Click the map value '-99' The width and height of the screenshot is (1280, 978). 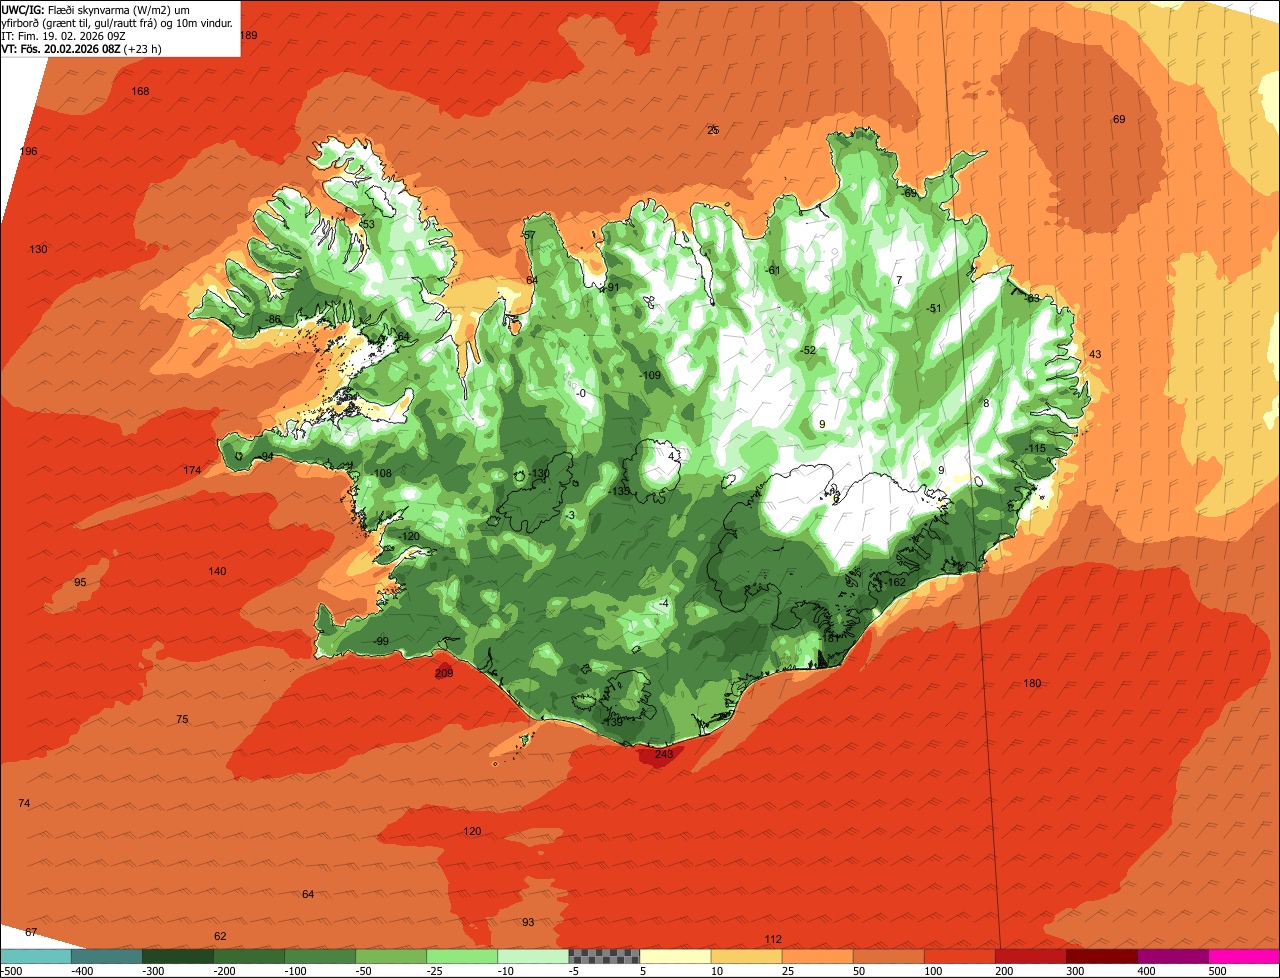[x=380, y=641]
